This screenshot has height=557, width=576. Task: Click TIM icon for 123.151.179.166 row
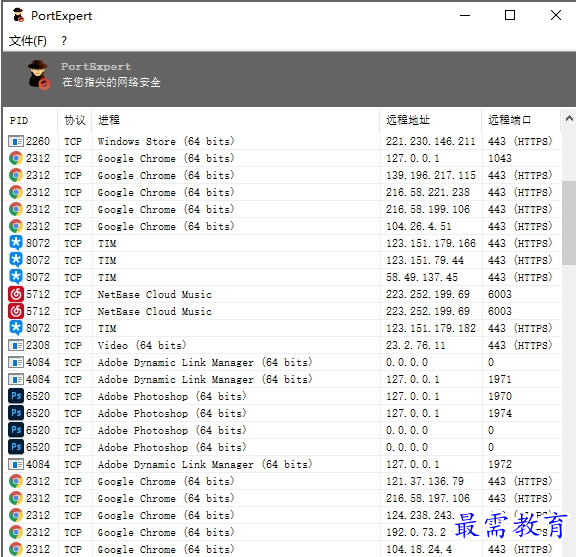click(x=15, y=243)
